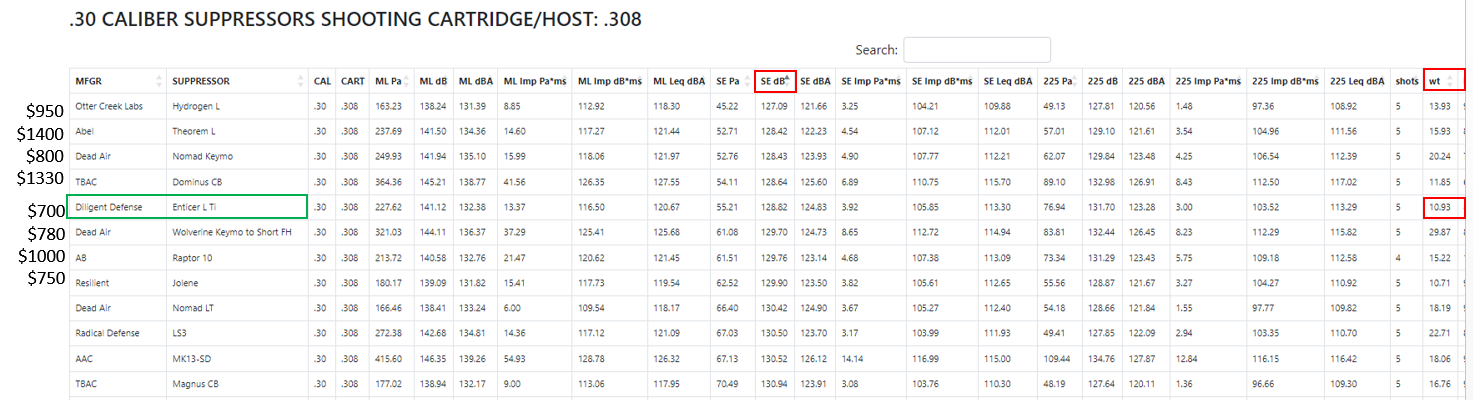Viewport: 1473px width, 400px height.
Task: Sort by 225 Imp Pa*ms column header
Action: pos(1208,81)
